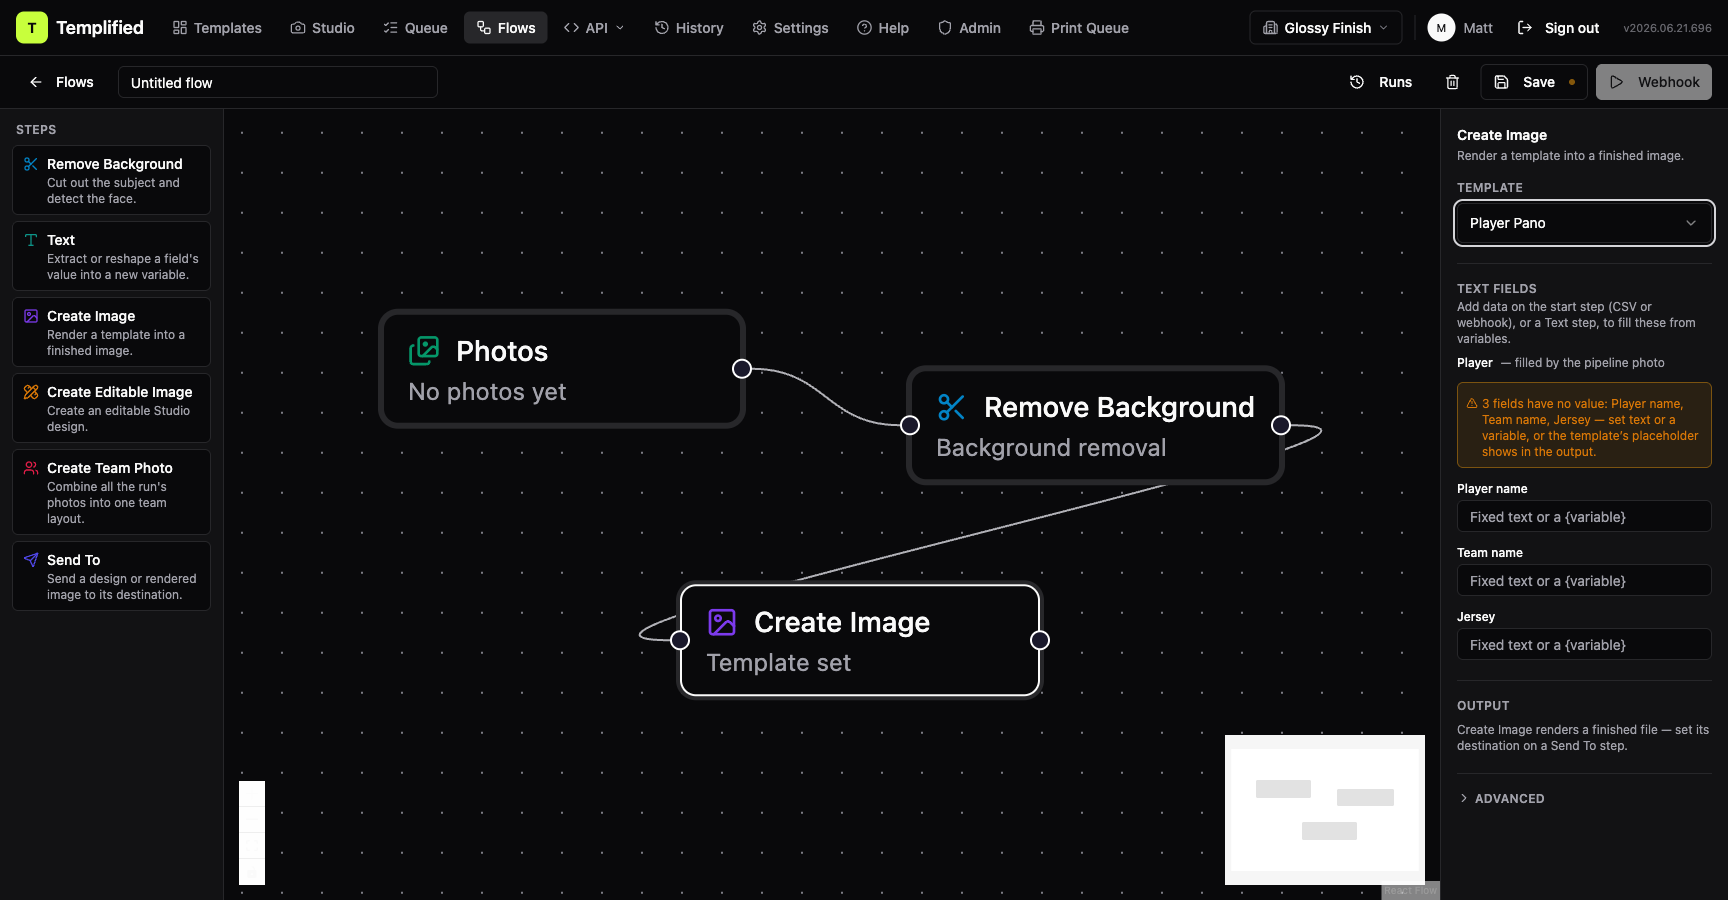Click the scissors icon on the sidebar Remove Background step
Viewport: 1728px width, 900px height.
coord(31,164)
